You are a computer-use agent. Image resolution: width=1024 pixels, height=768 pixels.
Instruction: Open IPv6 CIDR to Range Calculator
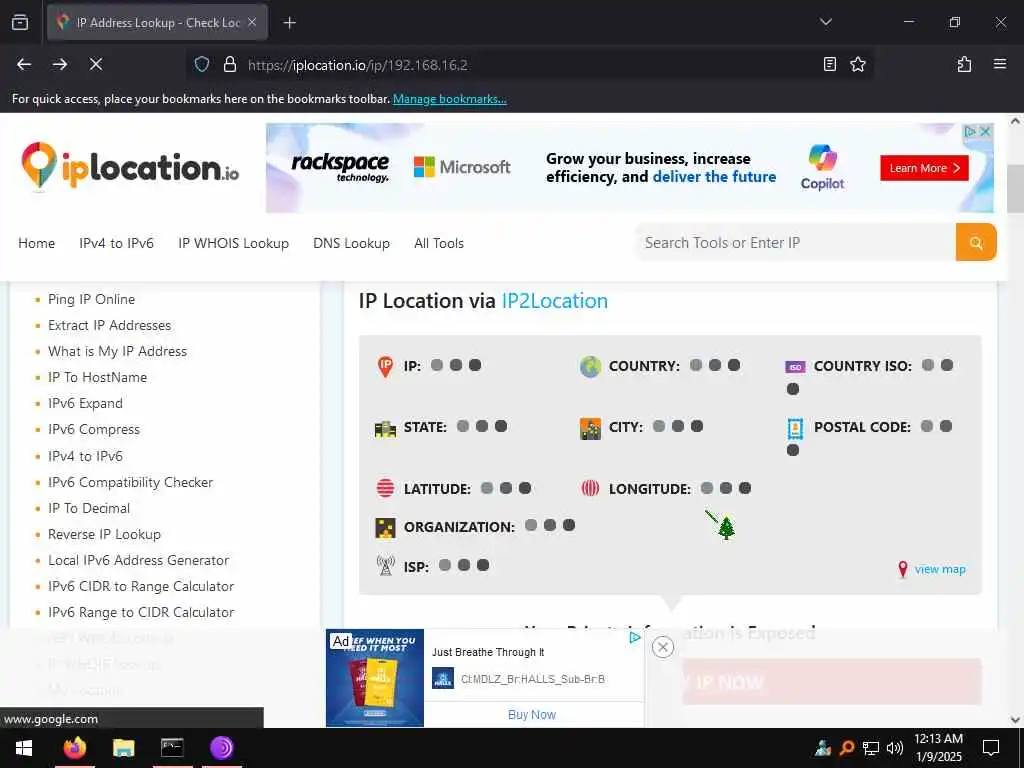pos(141,586)
